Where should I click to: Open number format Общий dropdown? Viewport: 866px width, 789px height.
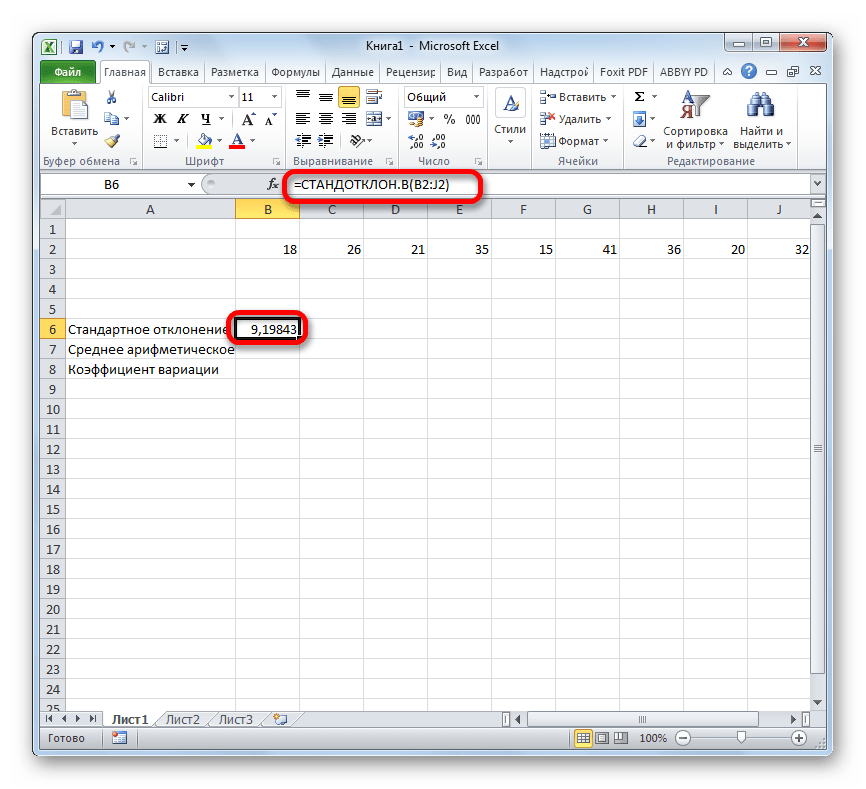476,97
